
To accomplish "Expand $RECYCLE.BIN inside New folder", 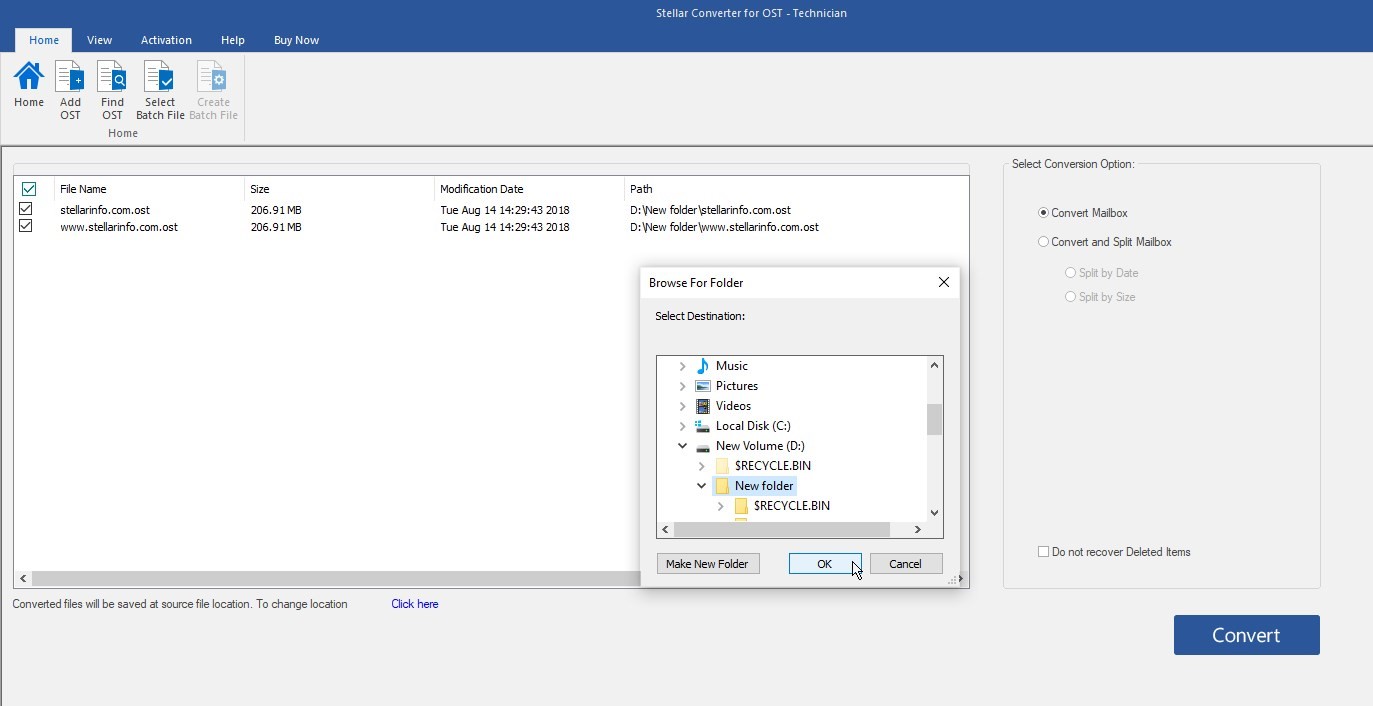I will click(721, 506).
